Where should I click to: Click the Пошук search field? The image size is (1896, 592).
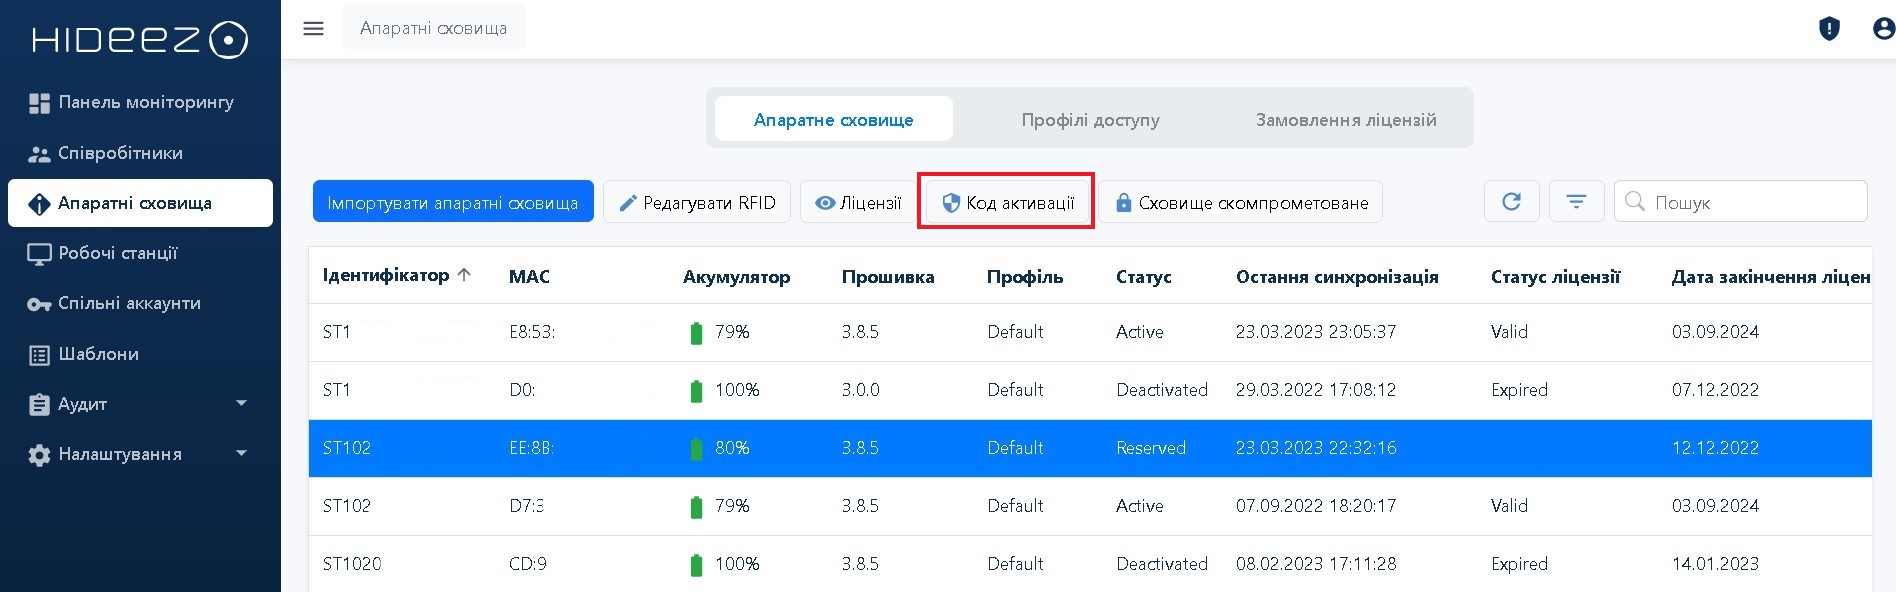pos(1750,202)
